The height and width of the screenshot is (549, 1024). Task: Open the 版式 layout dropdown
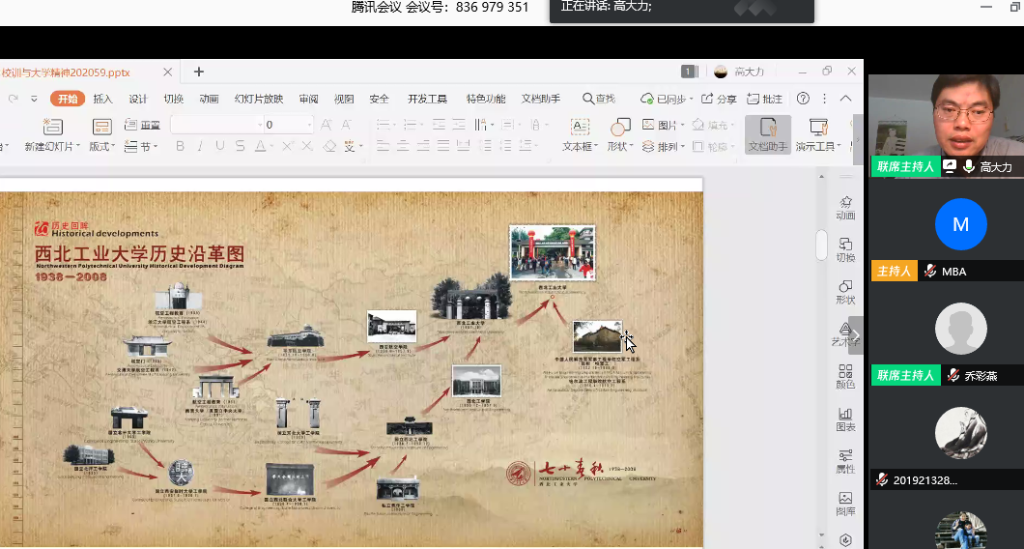point(102,146)
